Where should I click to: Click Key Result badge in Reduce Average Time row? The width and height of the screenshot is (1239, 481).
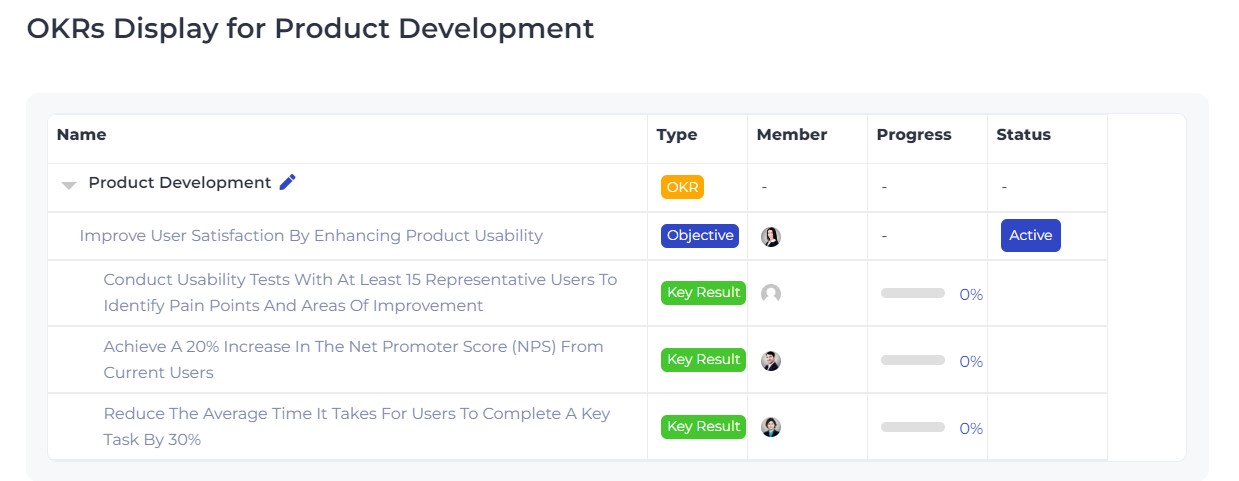703,427
